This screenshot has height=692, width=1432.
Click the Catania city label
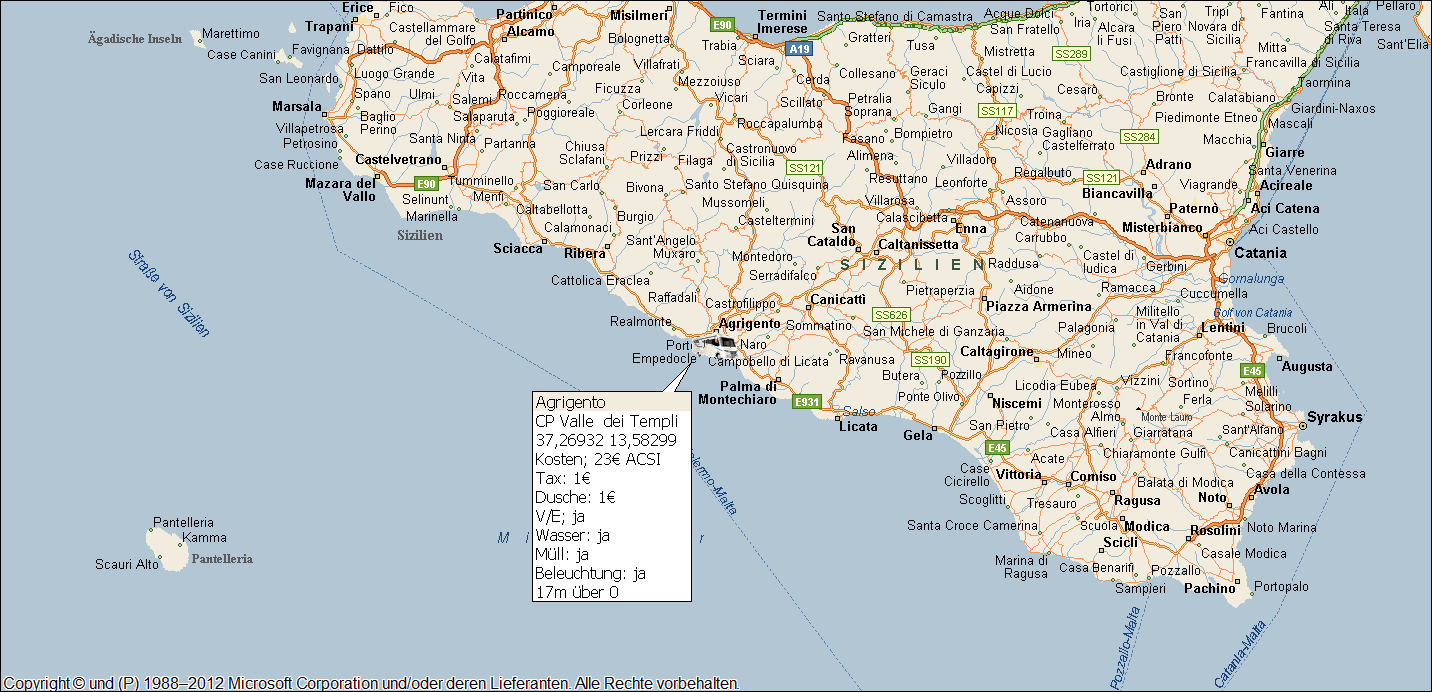point(1260,253)
